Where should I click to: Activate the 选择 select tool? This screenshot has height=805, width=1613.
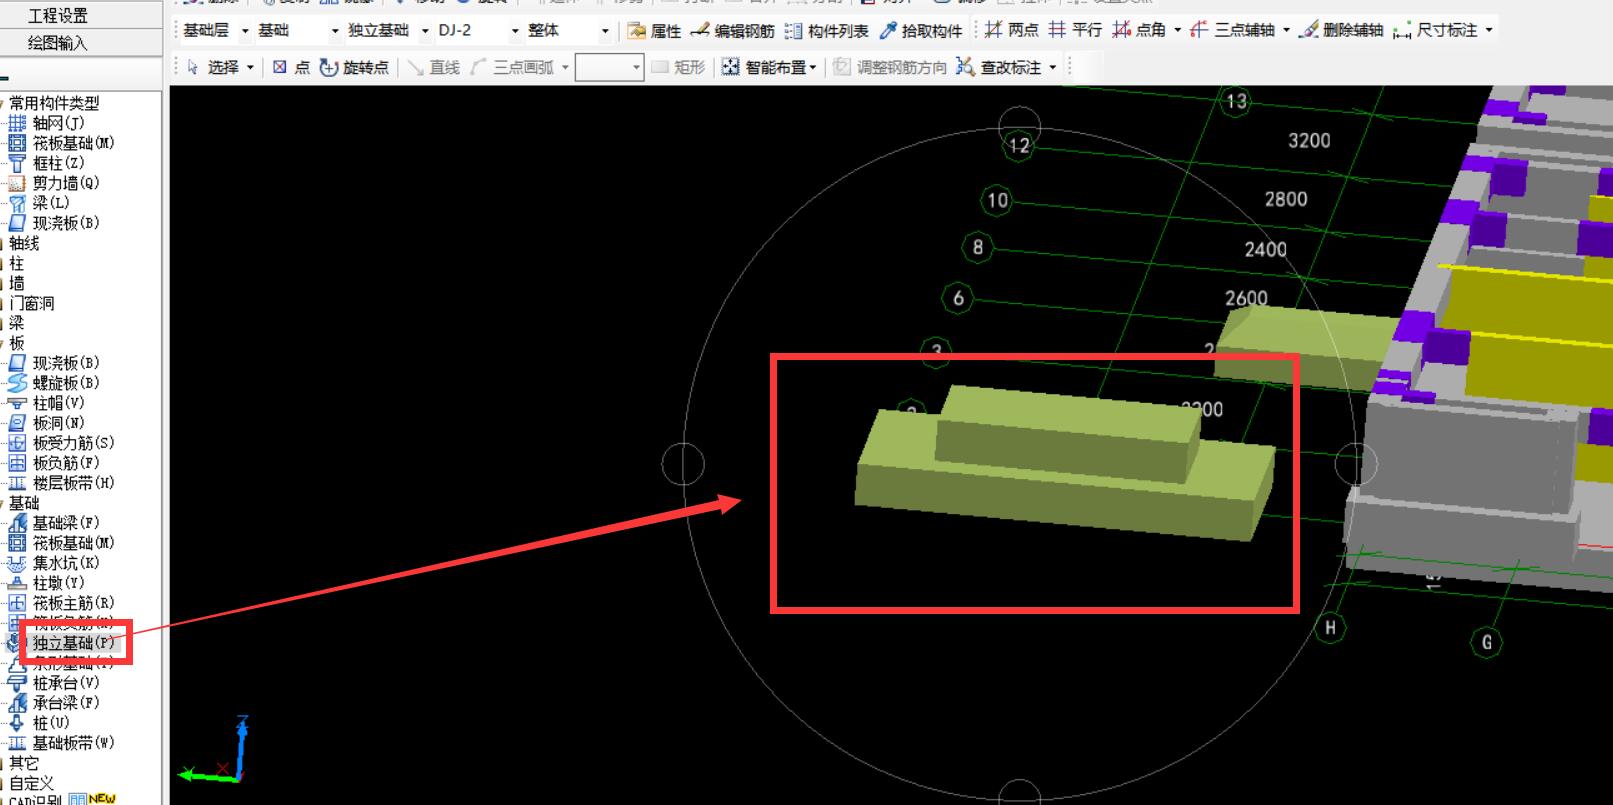pyautogui.click(x=212, y=67)
